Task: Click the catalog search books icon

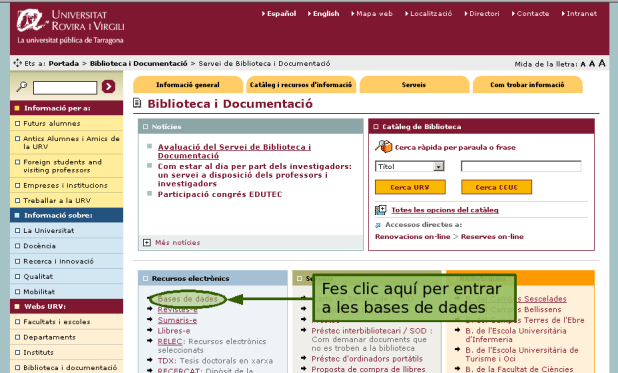Action: pyautogui.click(x=383, y=147)
